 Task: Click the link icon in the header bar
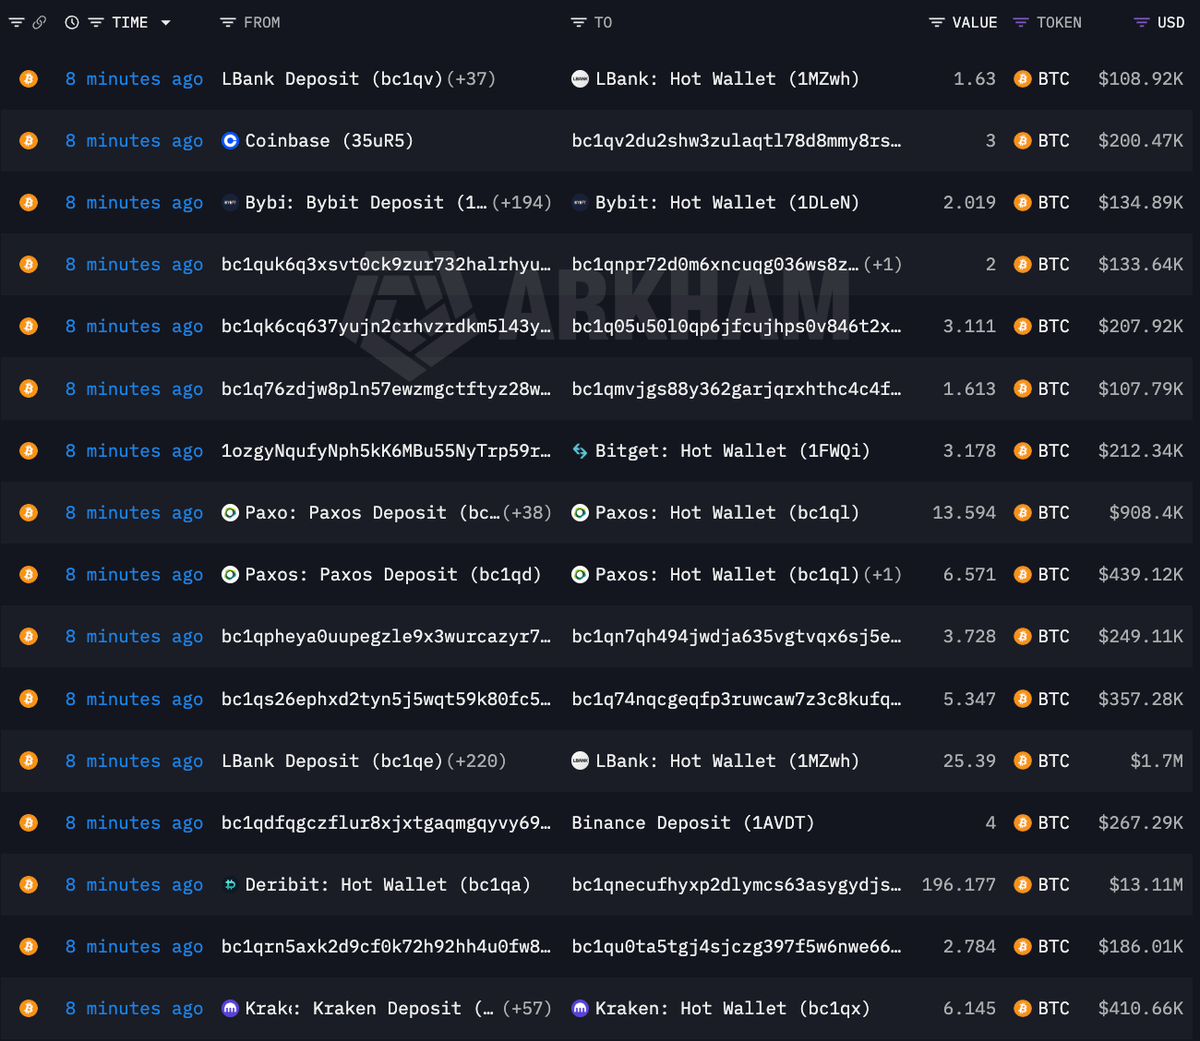[x=40, y=22]
